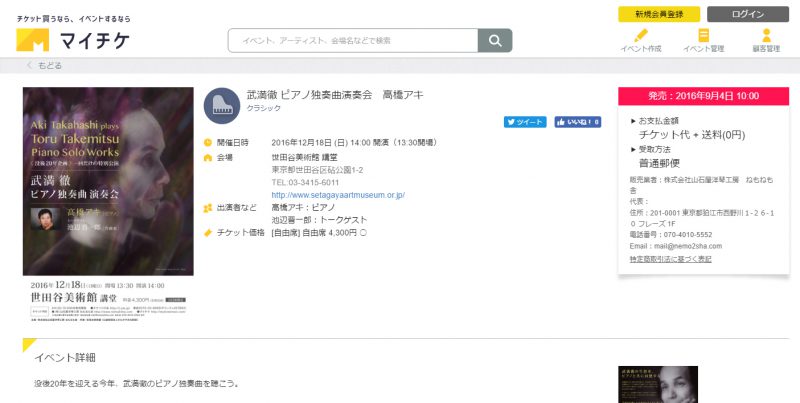Image resolution: width=800 pixels, height=403 pixels.
Task: Click the performers icon beside 出演者など
Action: tap(208, 208)
